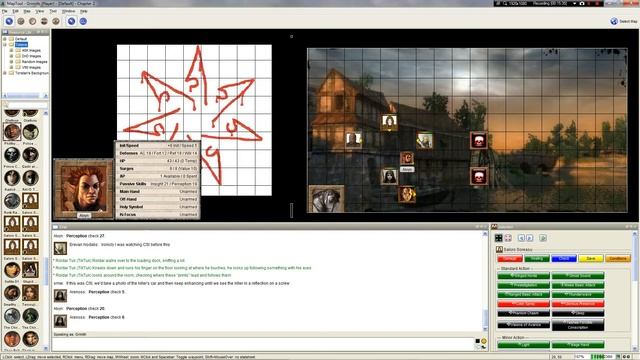The height and width of the screenshot is (360, 640).
Task: Click the second round toolbar tool icon
Action: (21, 21)
